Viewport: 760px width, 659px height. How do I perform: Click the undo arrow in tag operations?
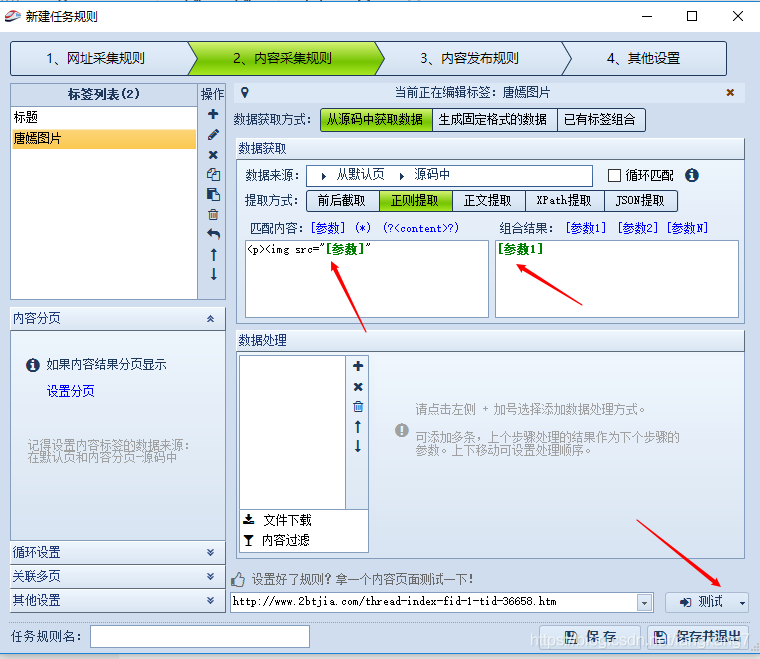pos(213,234)
